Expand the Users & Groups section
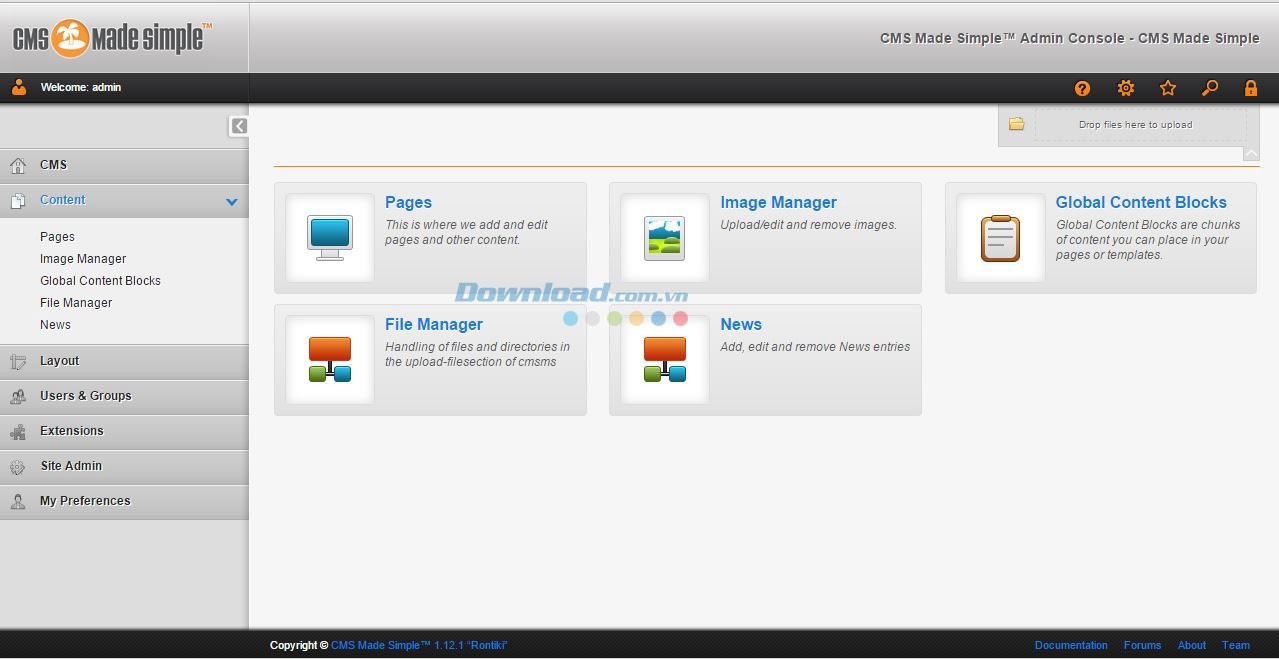 tap(85, 396)
